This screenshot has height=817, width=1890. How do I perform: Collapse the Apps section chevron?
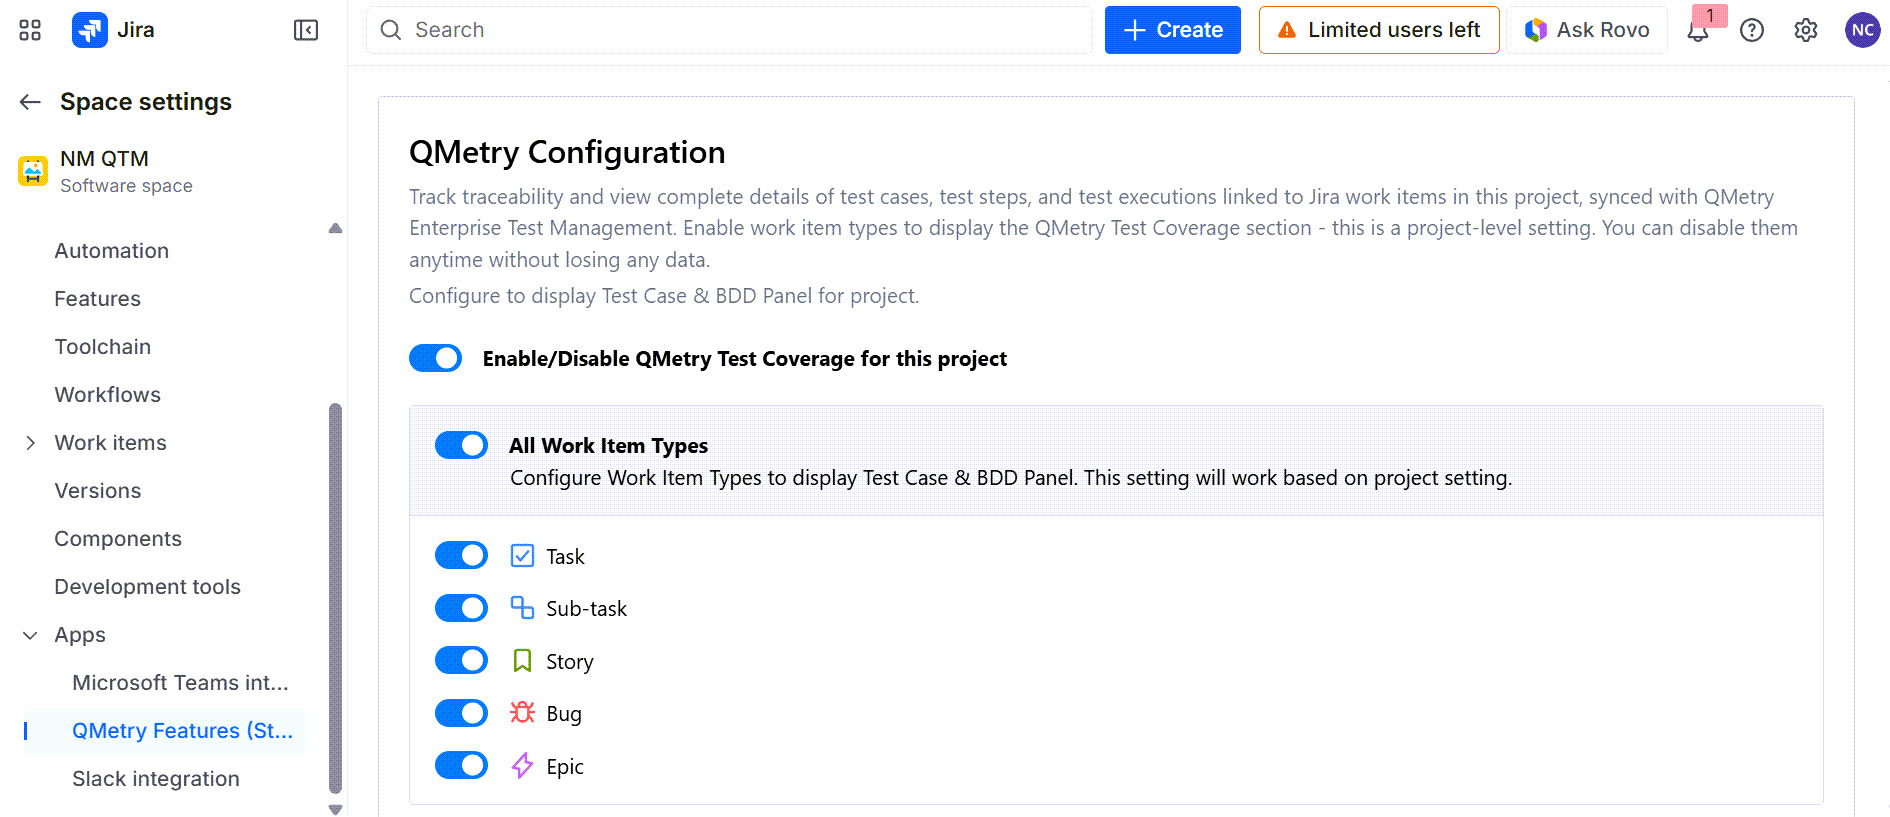click(30, 635)
